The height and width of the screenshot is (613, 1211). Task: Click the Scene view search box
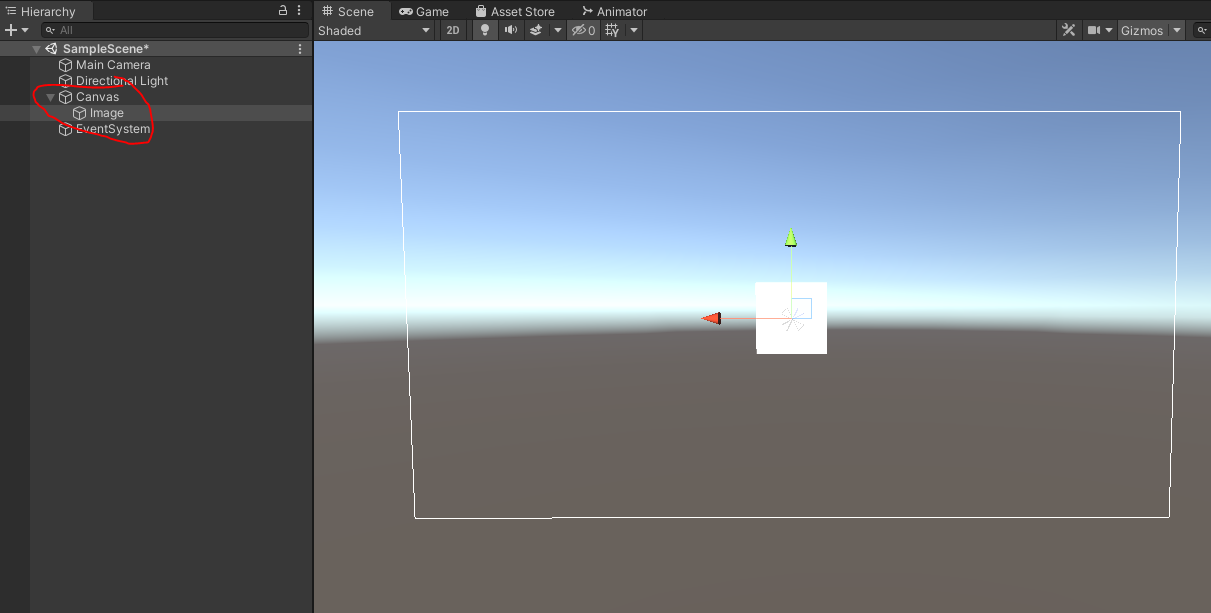tap(1201, 31)
